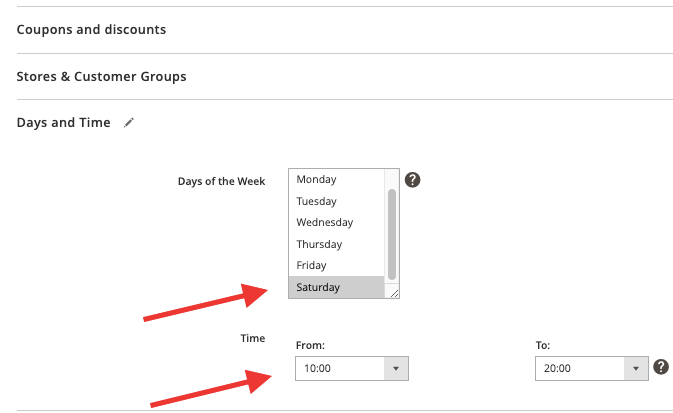Open the From time dropdown arrow
Viewport: 673px width, 413px height.
pyautogui.click(x=396, y=368)
